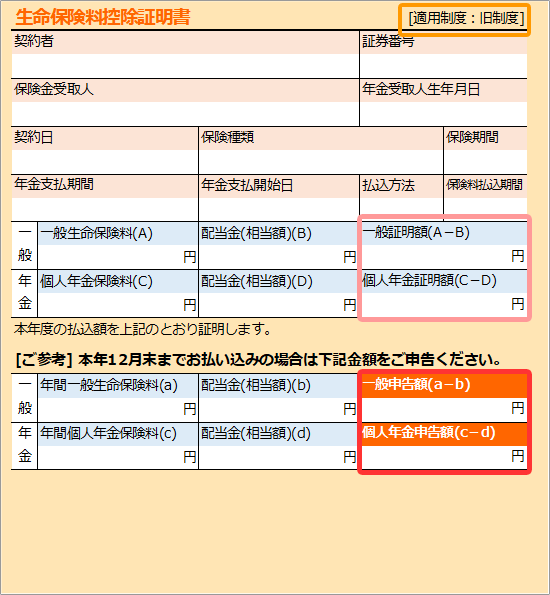Click the 配当金(相当額)(B) header
550x595 pixels.
[x=256, y=233]
